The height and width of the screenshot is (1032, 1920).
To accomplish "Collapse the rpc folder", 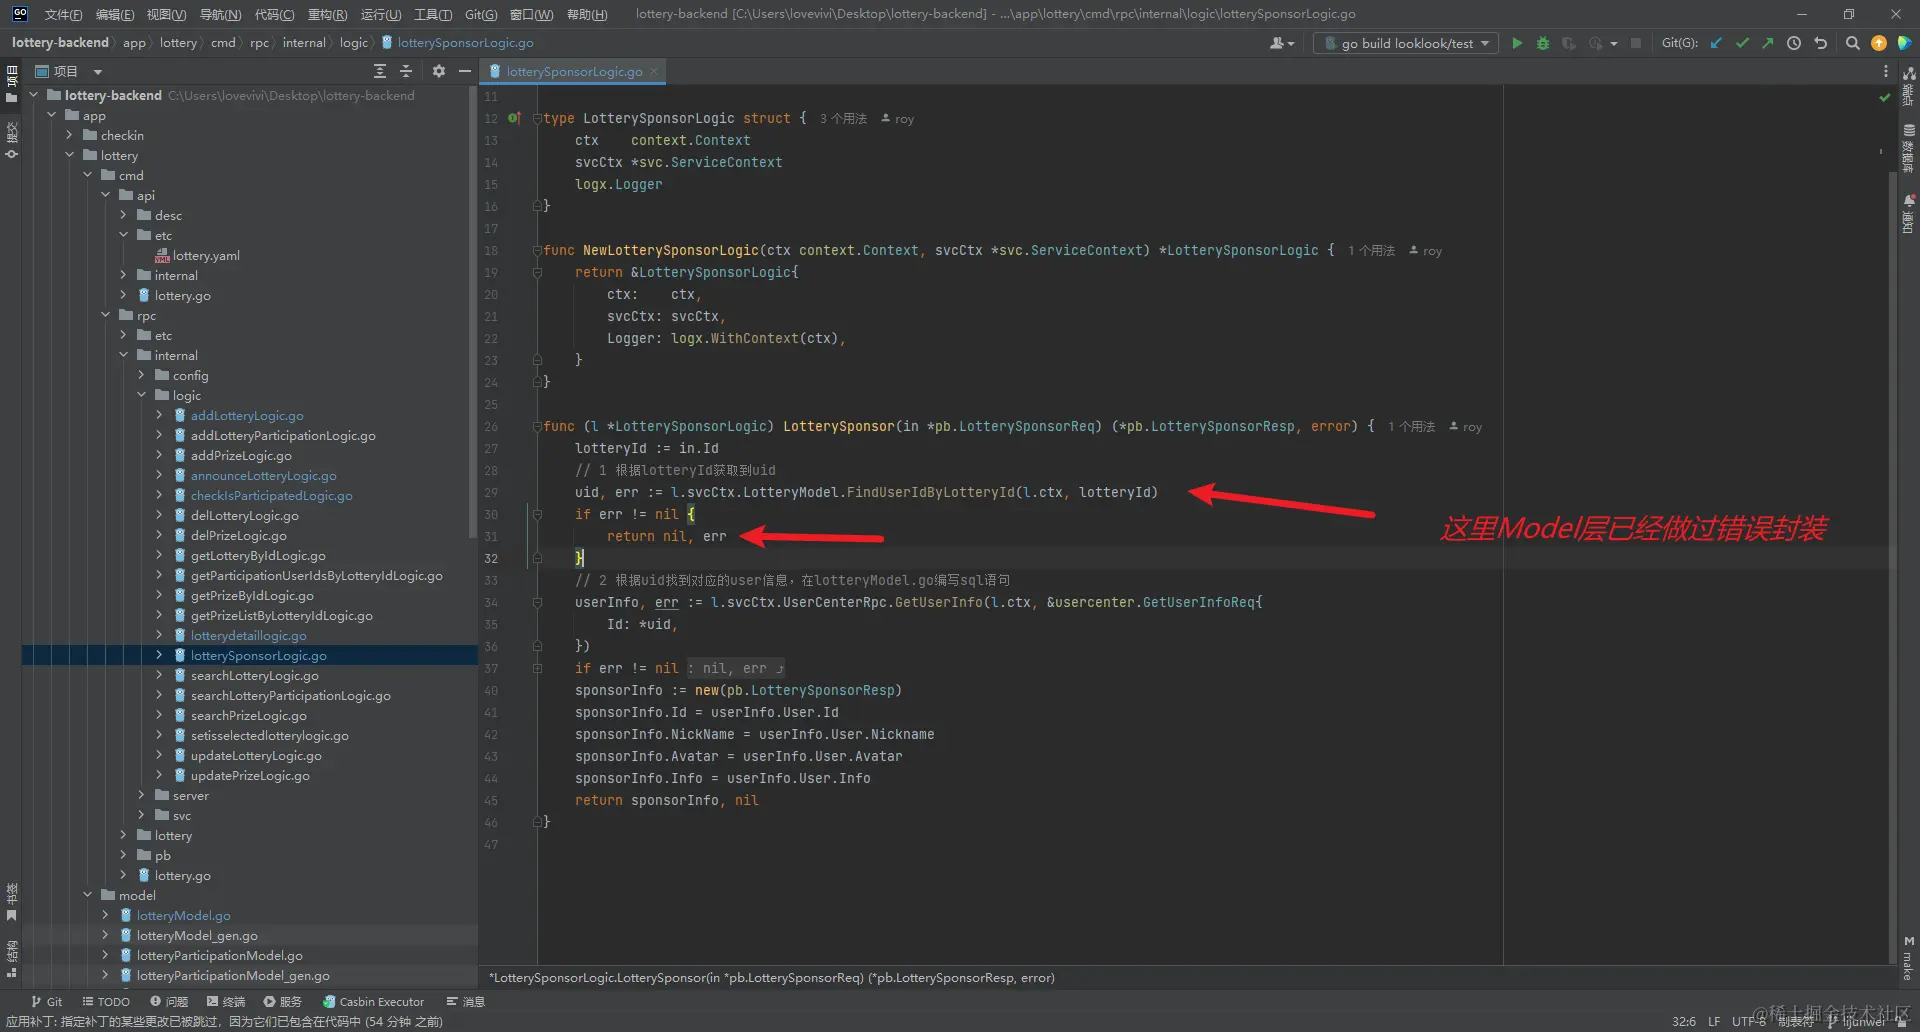I will (106, 316).
